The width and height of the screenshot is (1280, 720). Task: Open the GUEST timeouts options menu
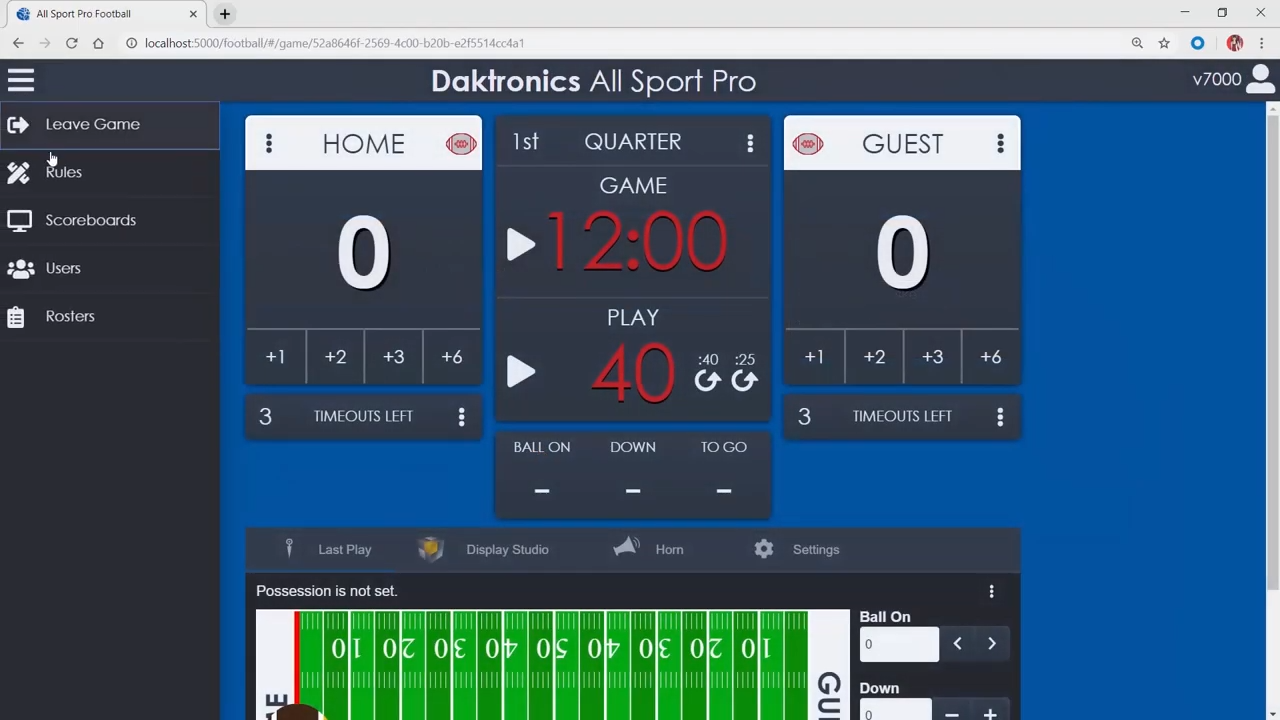click(x=1000, y=416)
